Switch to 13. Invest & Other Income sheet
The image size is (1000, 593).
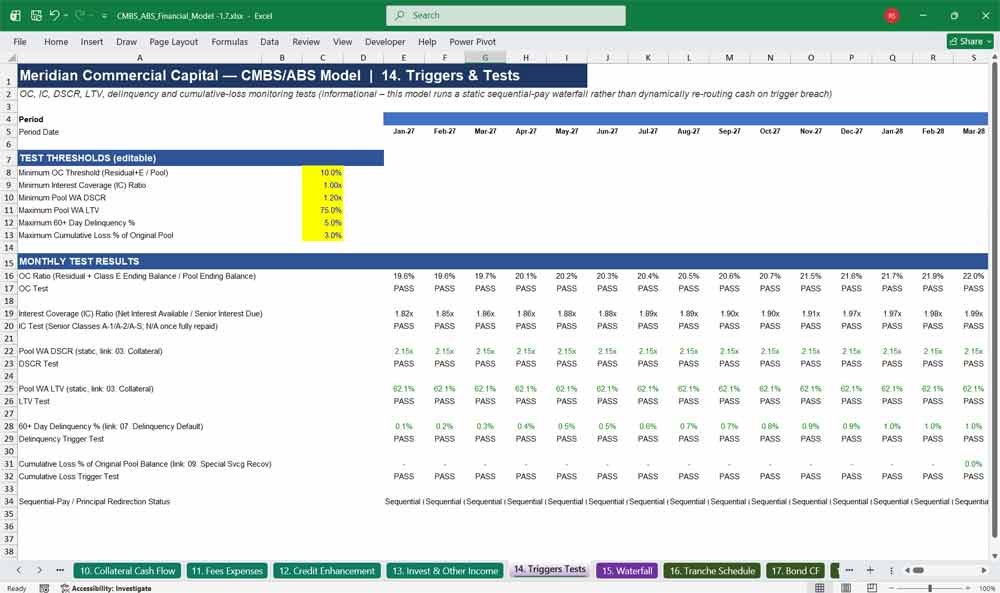coord(445,571)
